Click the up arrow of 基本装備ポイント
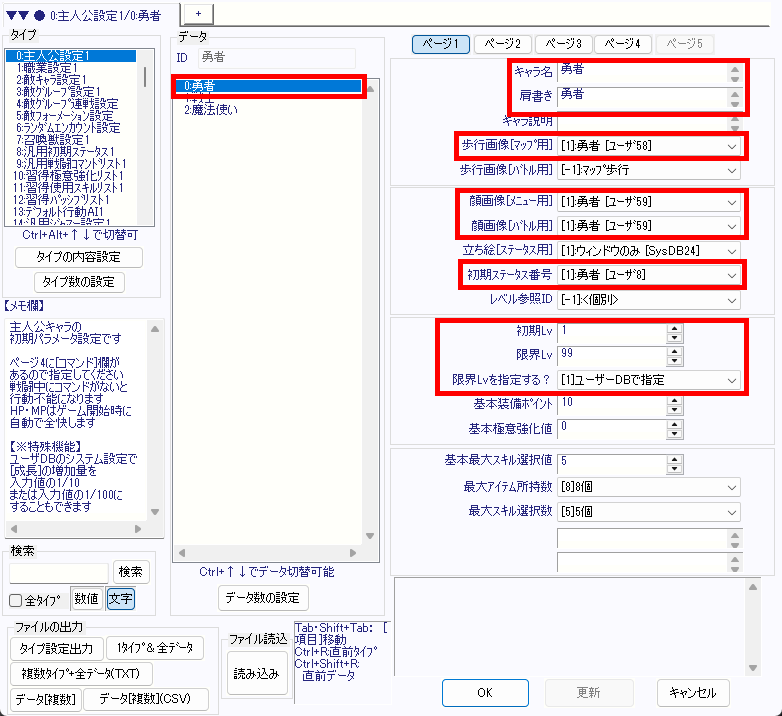Viewport: 782px width, 716px height. click(x=674, y=398)
